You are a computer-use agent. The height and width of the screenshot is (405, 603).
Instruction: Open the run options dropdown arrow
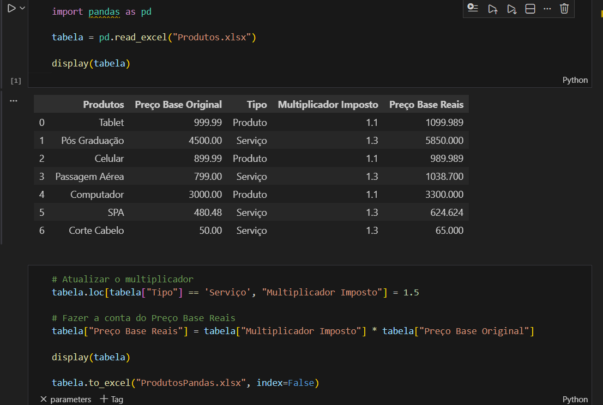tap(22, 8)
